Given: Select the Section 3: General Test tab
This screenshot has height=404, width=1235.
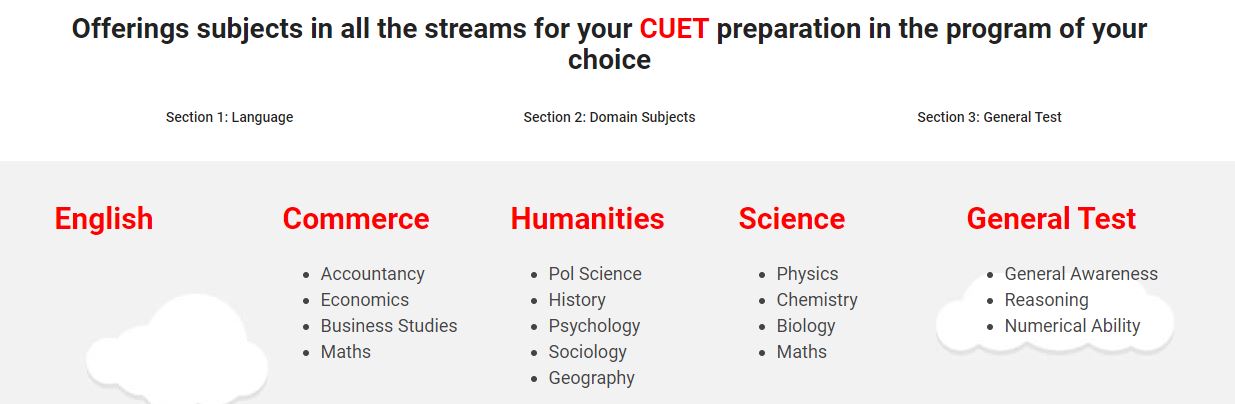Looking at the screenshot, I should click(x=989, y=117).
